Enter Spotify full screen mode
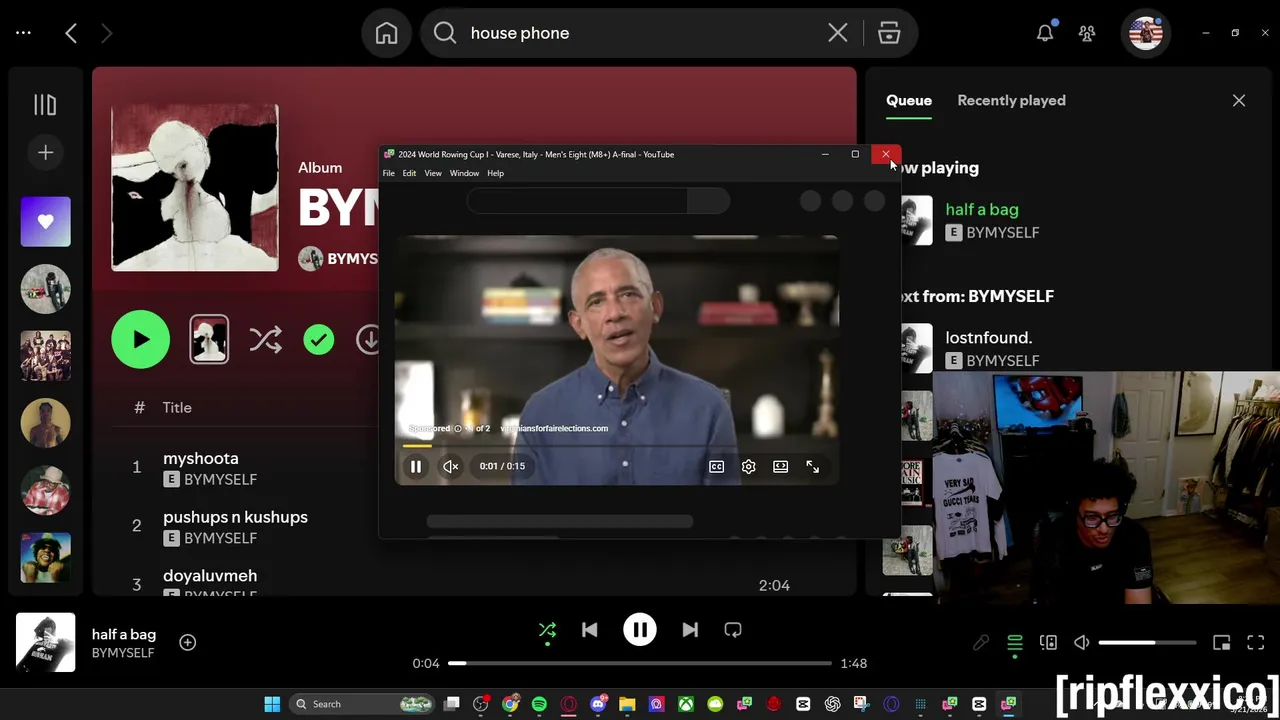1280x720 pixels. point(1256,643)
